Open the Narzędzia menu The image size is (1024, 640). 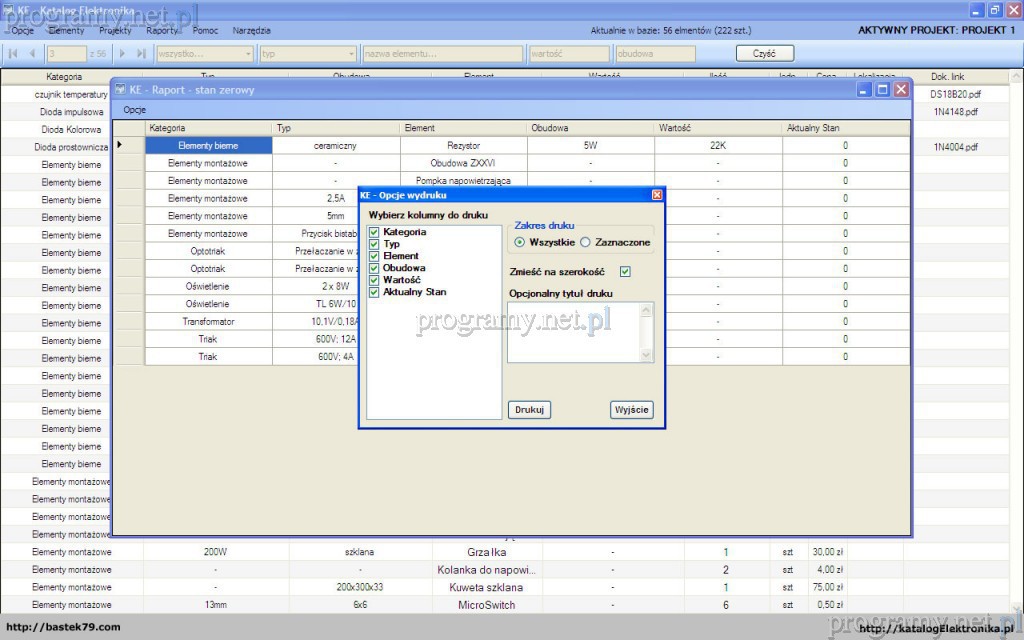[251, 31]
